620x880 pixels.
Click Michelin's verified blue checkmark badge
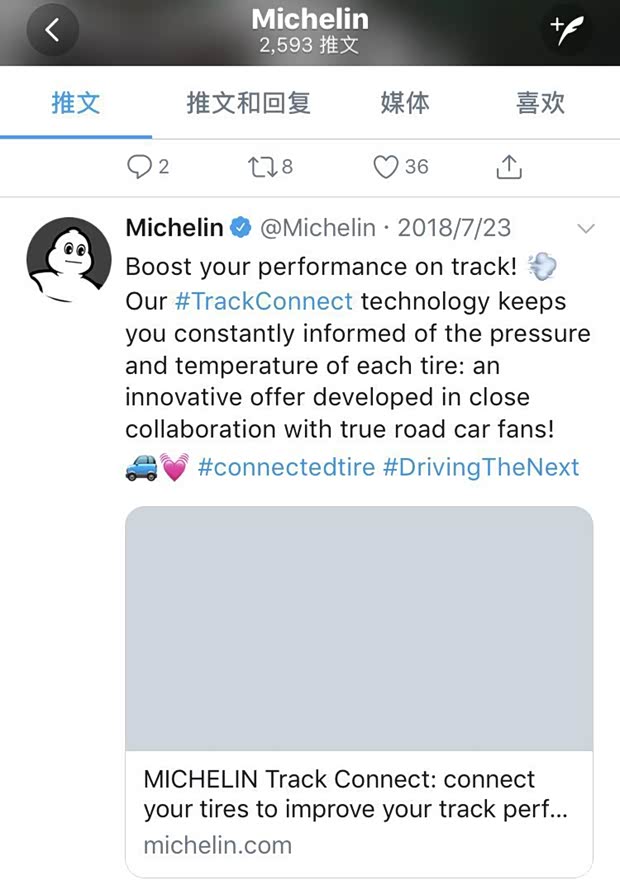(x=239, y=228)
